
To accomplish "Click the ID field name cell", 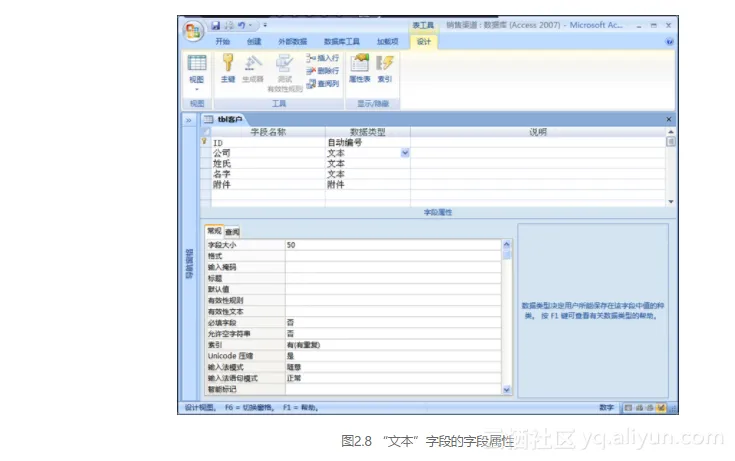I will (x=268, y=143).
